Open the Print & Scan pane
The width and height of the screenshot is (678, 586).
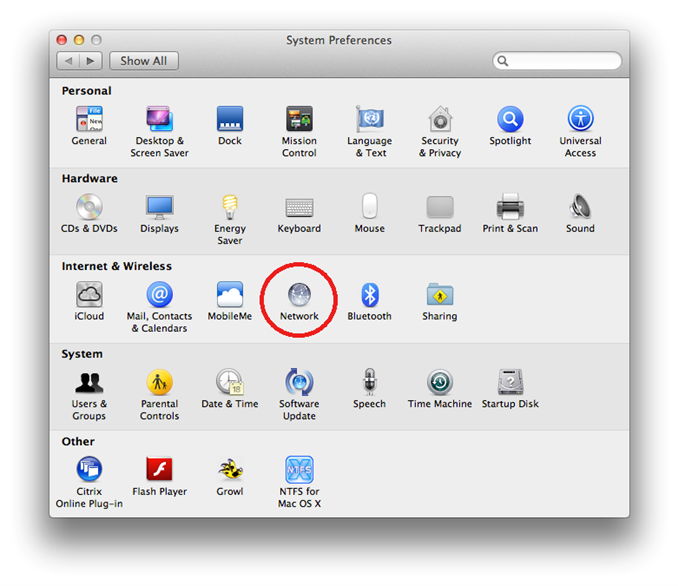pyautogui.click(x=510, y=208)
